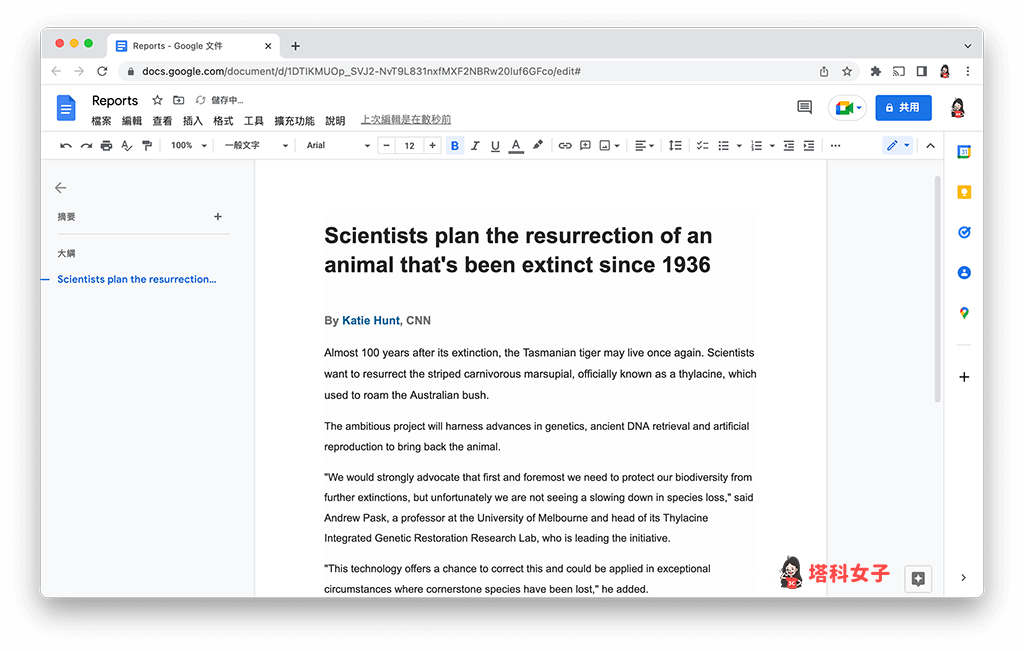Open the 格式 (Format) menu
Image resolution: width=1024 pixels, height=651 pixels.
coord(223,121)
